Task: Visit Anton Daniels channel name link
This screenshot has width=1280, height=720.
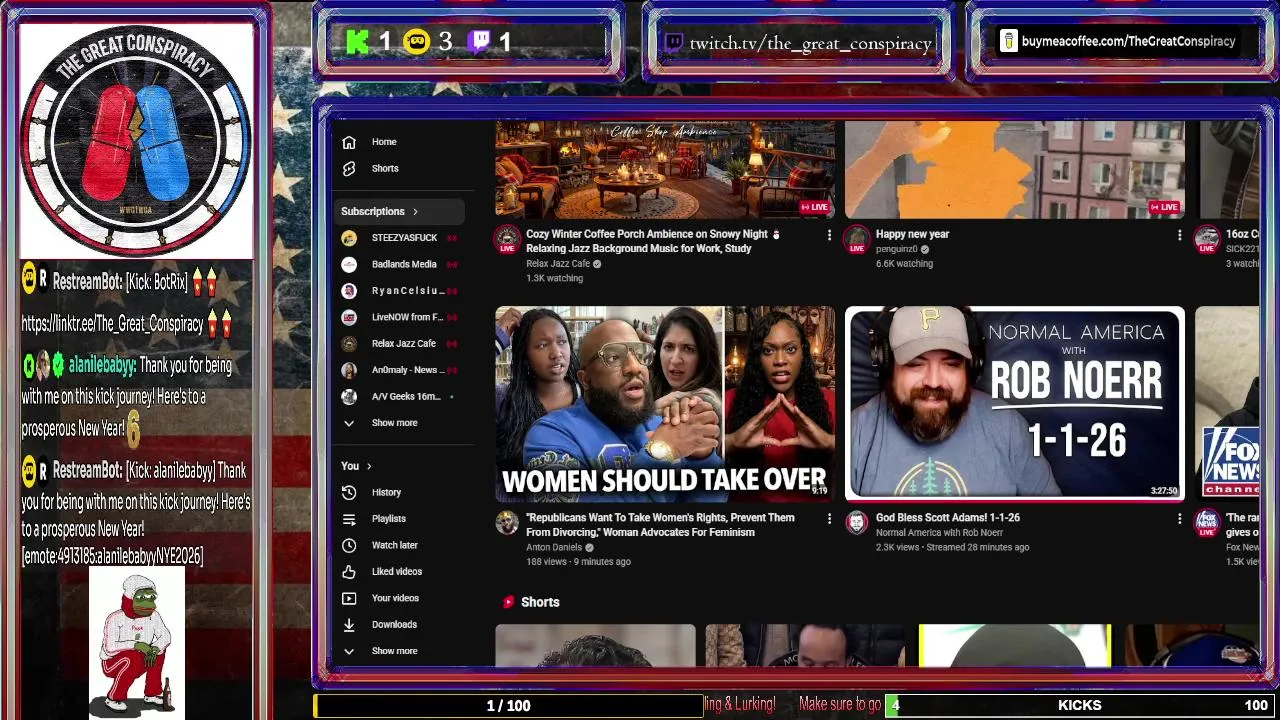Action: pyautogui.click(x=554, y=547)
